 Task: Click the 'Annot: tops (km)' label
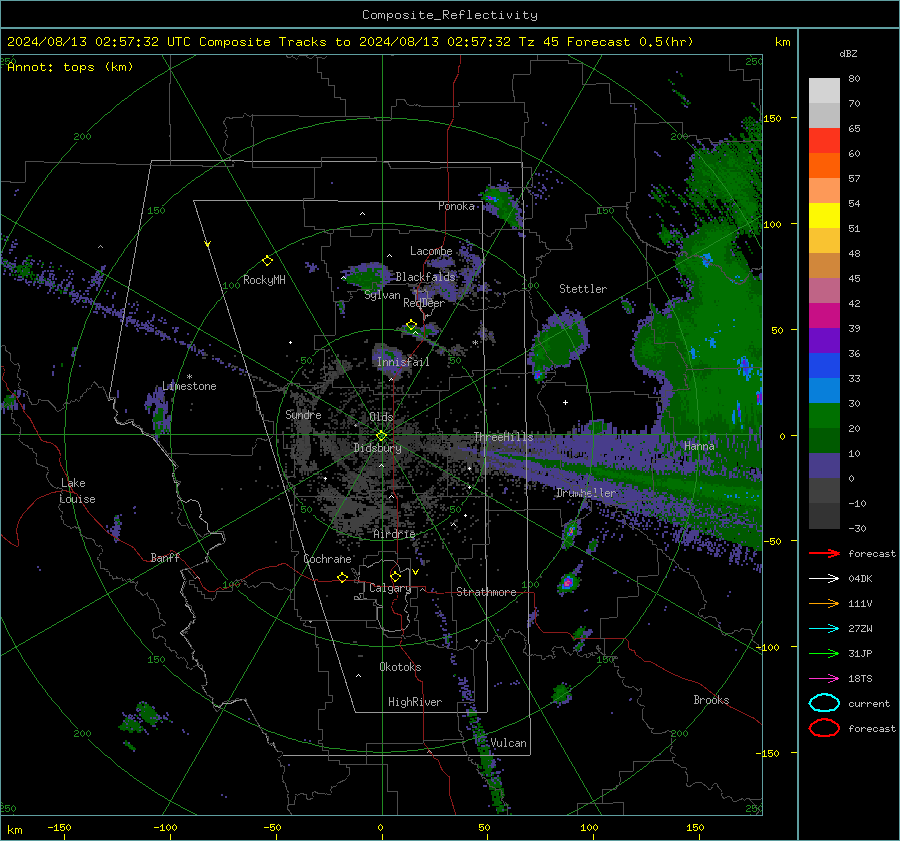coord(70,67)
